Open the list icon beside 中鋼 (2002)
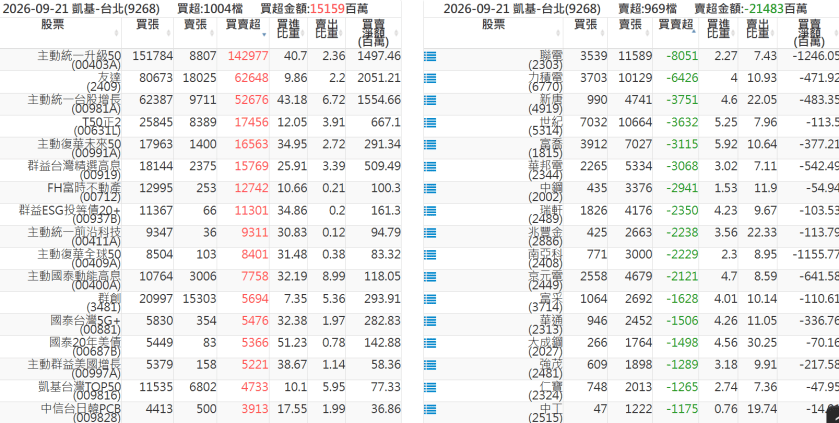 pos(430,188)
